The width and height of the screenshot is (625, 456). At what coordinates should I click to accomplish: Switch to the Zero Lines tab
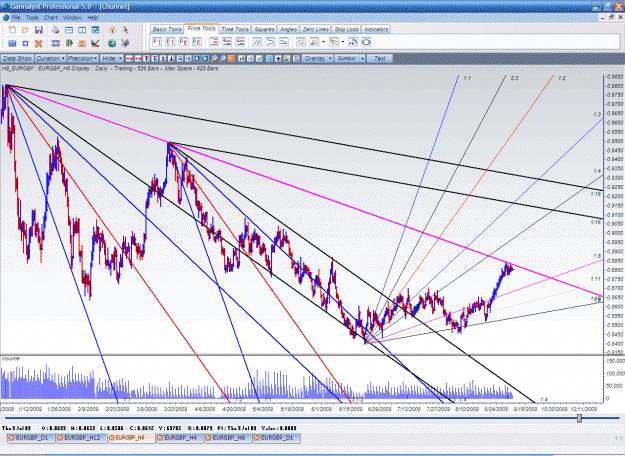tap(315, 29)
